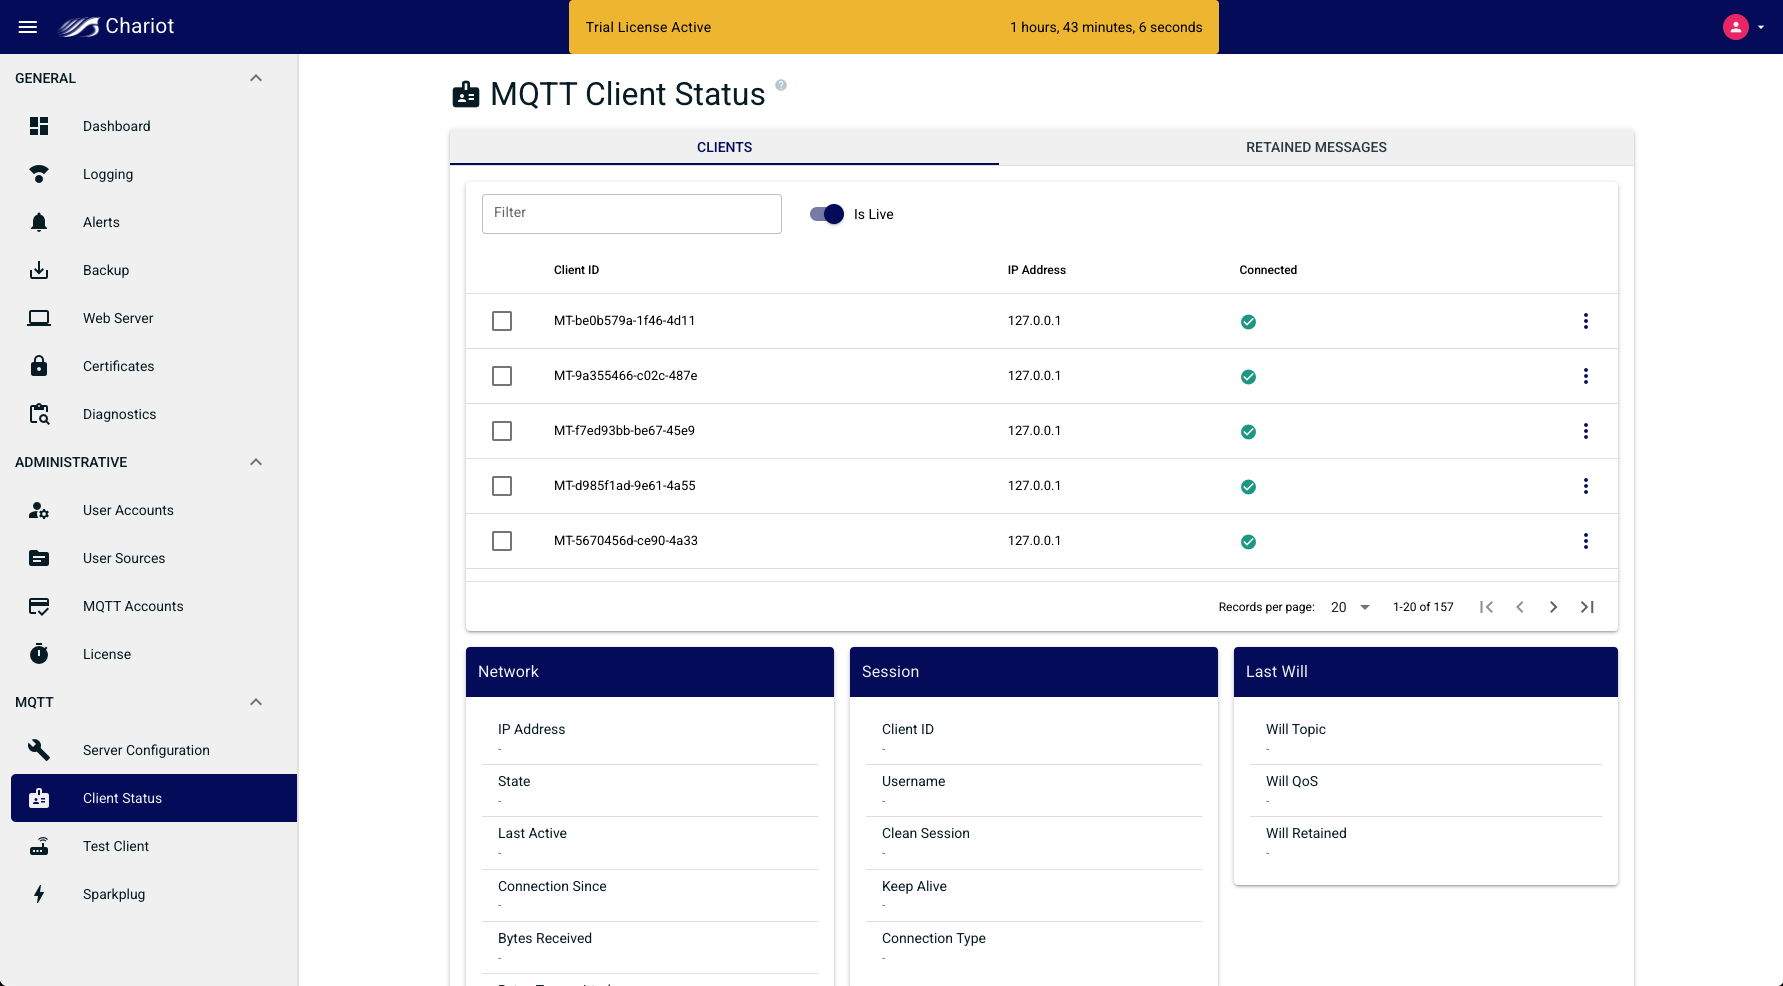Open the Records per page dropdown

coord(1350,607)
